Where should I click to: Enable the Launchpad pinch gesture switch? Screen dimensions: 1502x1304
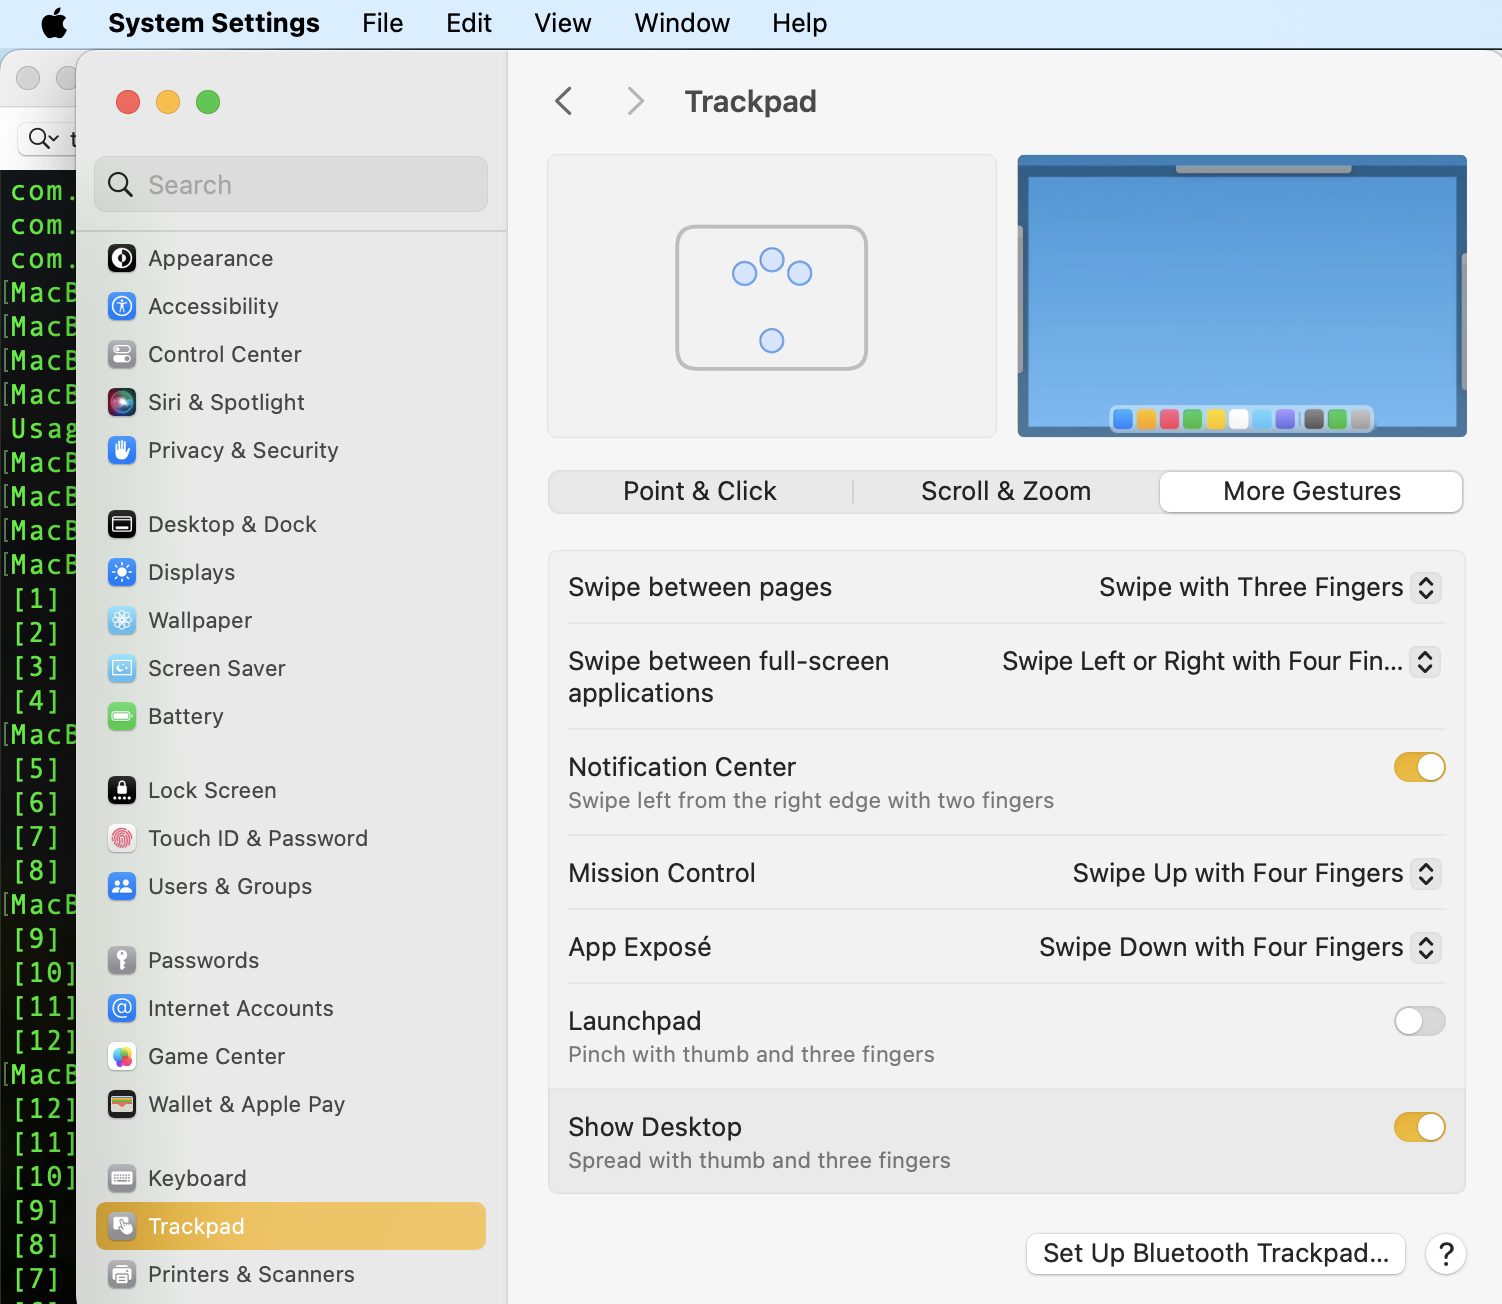coord(1420,1021)
